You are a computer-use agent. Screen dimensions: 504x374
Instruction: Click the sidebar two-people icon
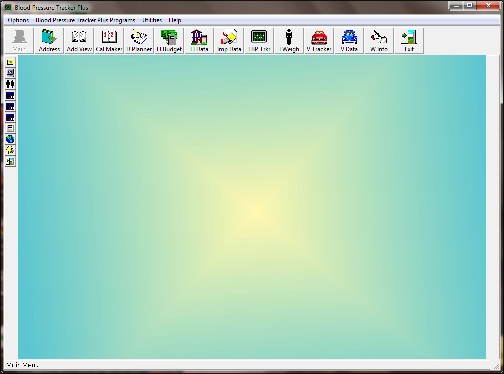[10, 84]
